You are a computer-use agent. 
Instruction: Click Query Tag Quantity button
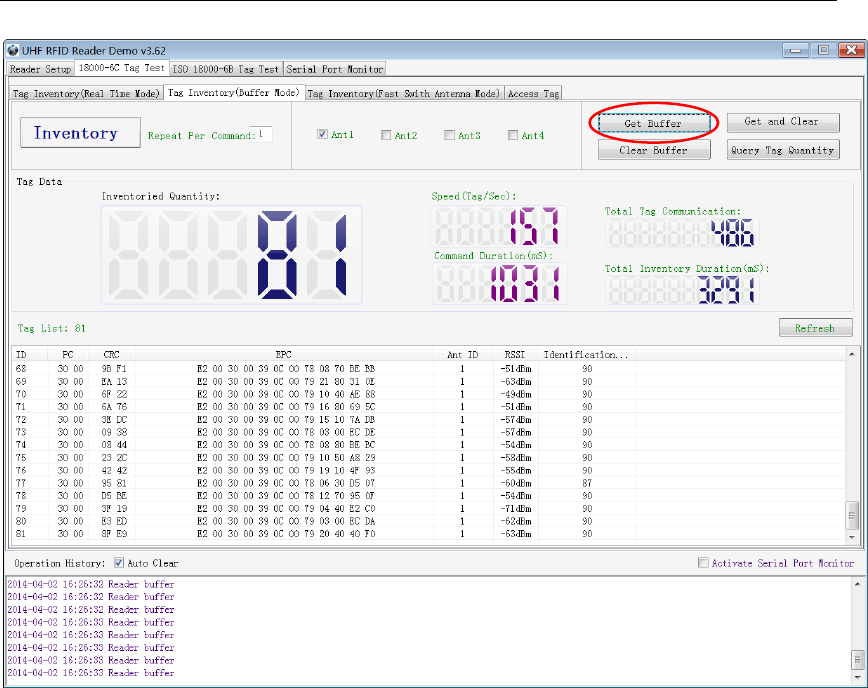click(781, 150)
